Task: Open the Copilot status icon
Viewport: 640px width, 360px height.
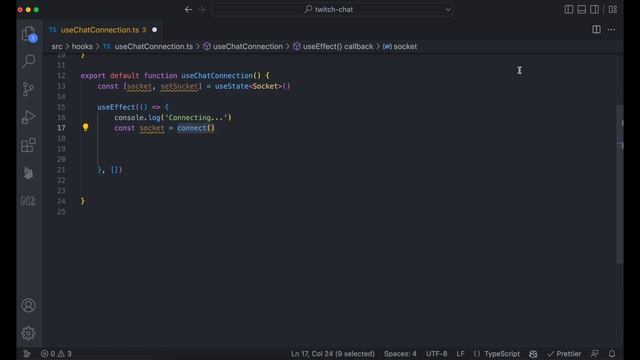Action: (x=533, y=354)
